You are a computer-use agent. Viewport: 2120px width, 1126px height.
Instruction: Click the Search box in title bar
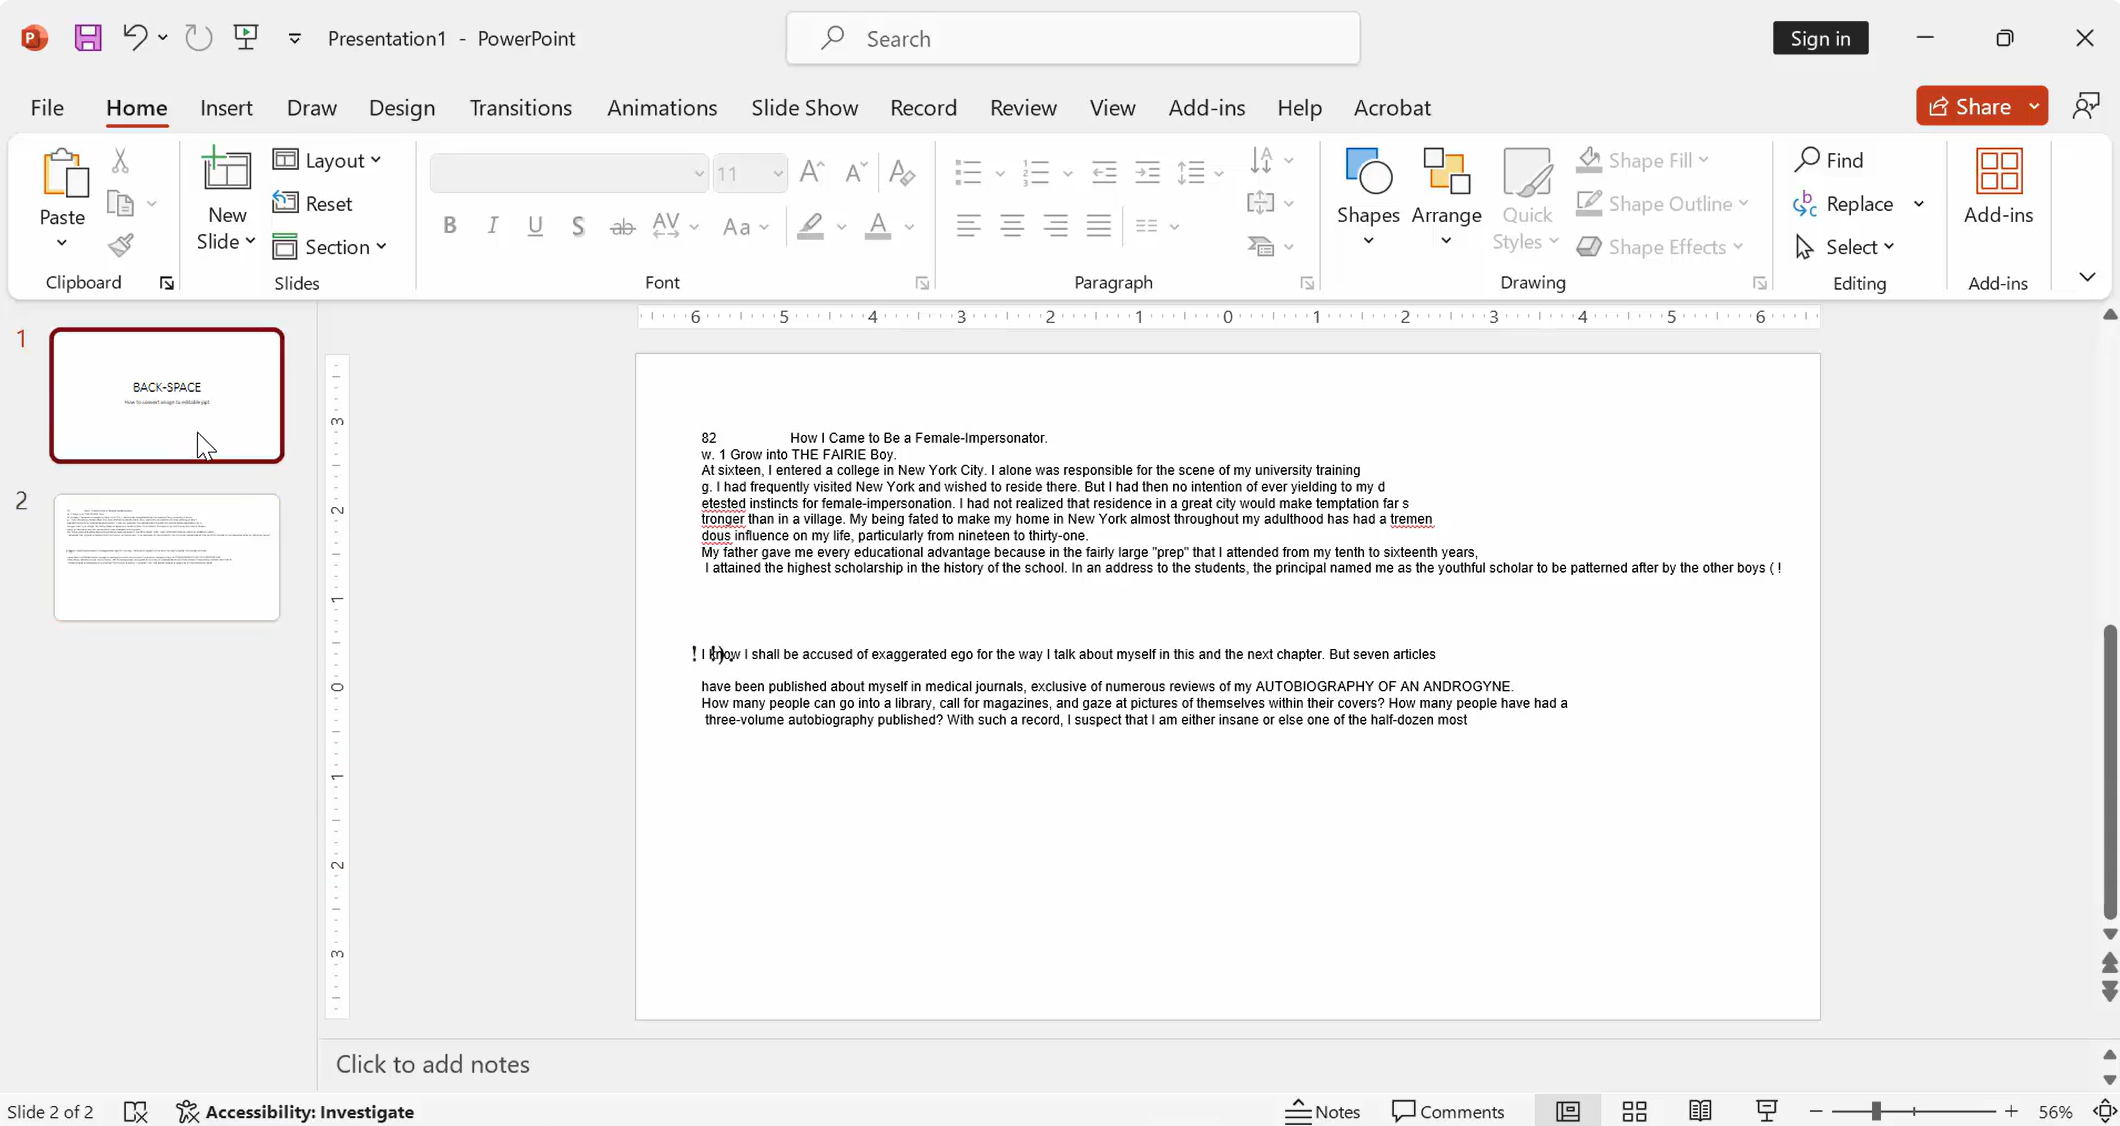tap(1073, 38)
